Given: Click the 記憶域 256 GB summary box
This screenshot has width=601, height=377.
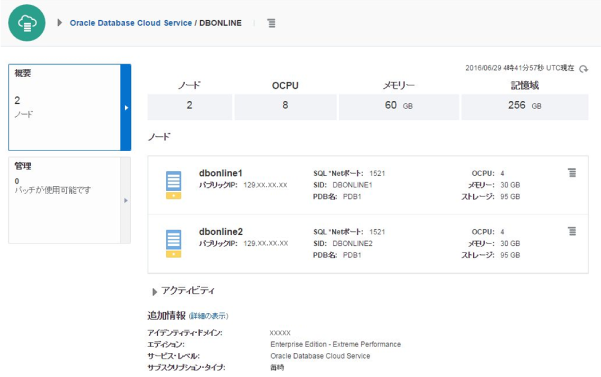Looking at the screenshot, I should point(525,107).
